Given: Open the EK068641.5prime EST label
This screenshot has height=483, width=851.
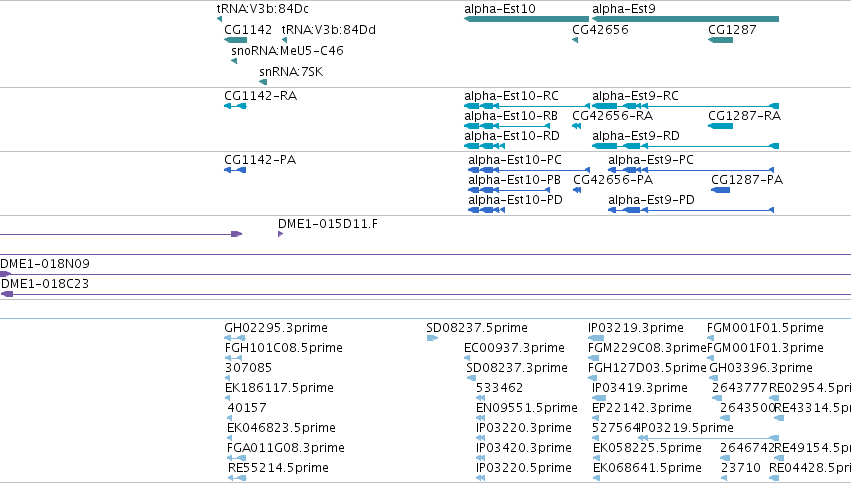Looking at the screenshot, I should pyautogui.click(x=647, y=468).
